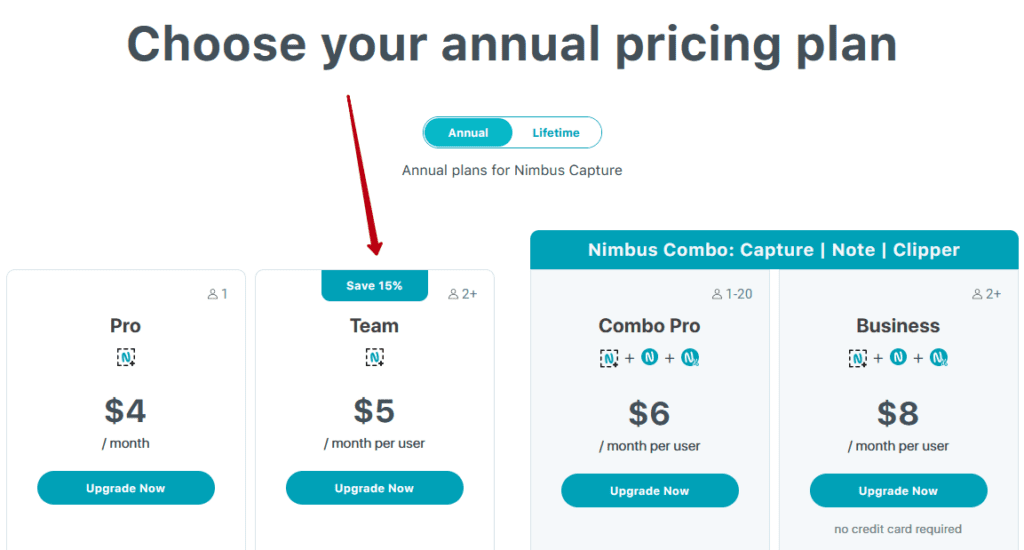This screenshot has height=550, width=1024.
Task: Upgrade to the Combo Pro plan
Action: (650, 491)
